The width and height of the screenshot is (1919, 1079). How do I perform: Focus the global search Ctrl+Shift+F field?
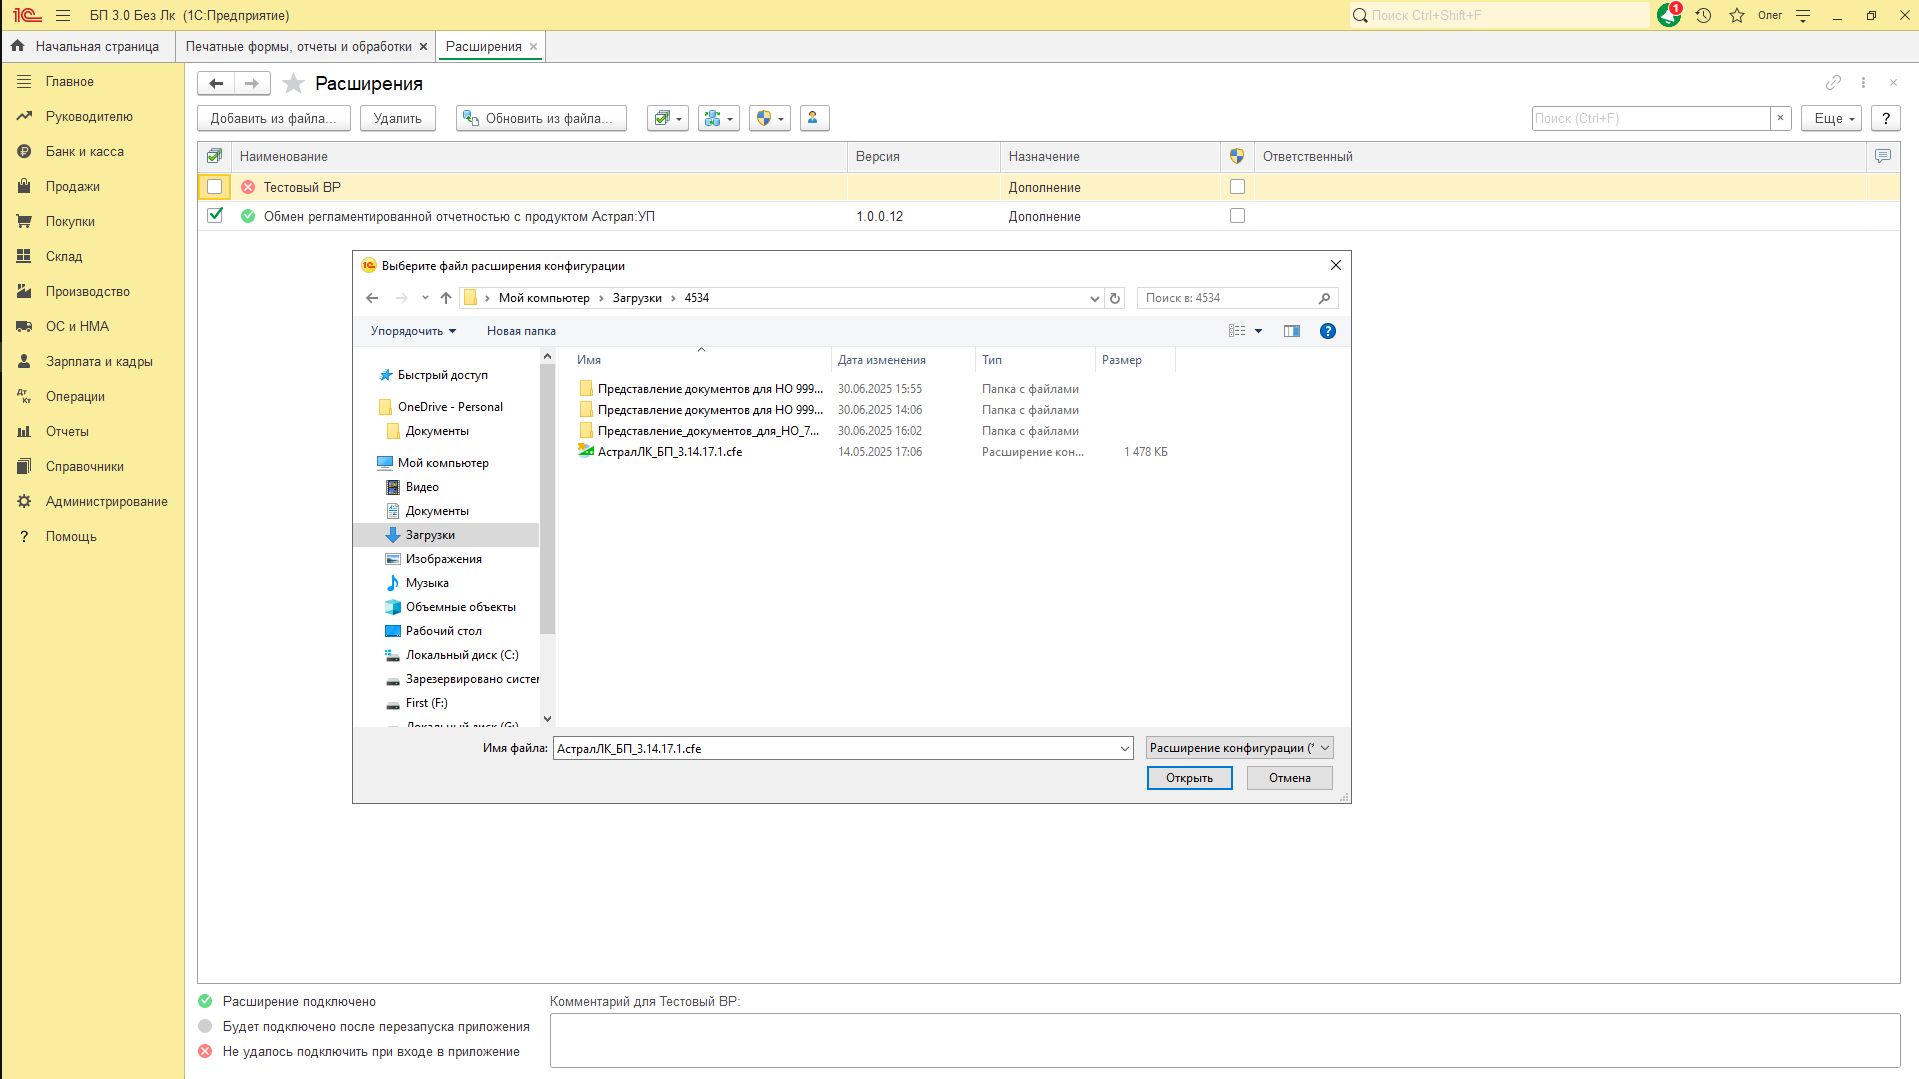click(1499, 15)
